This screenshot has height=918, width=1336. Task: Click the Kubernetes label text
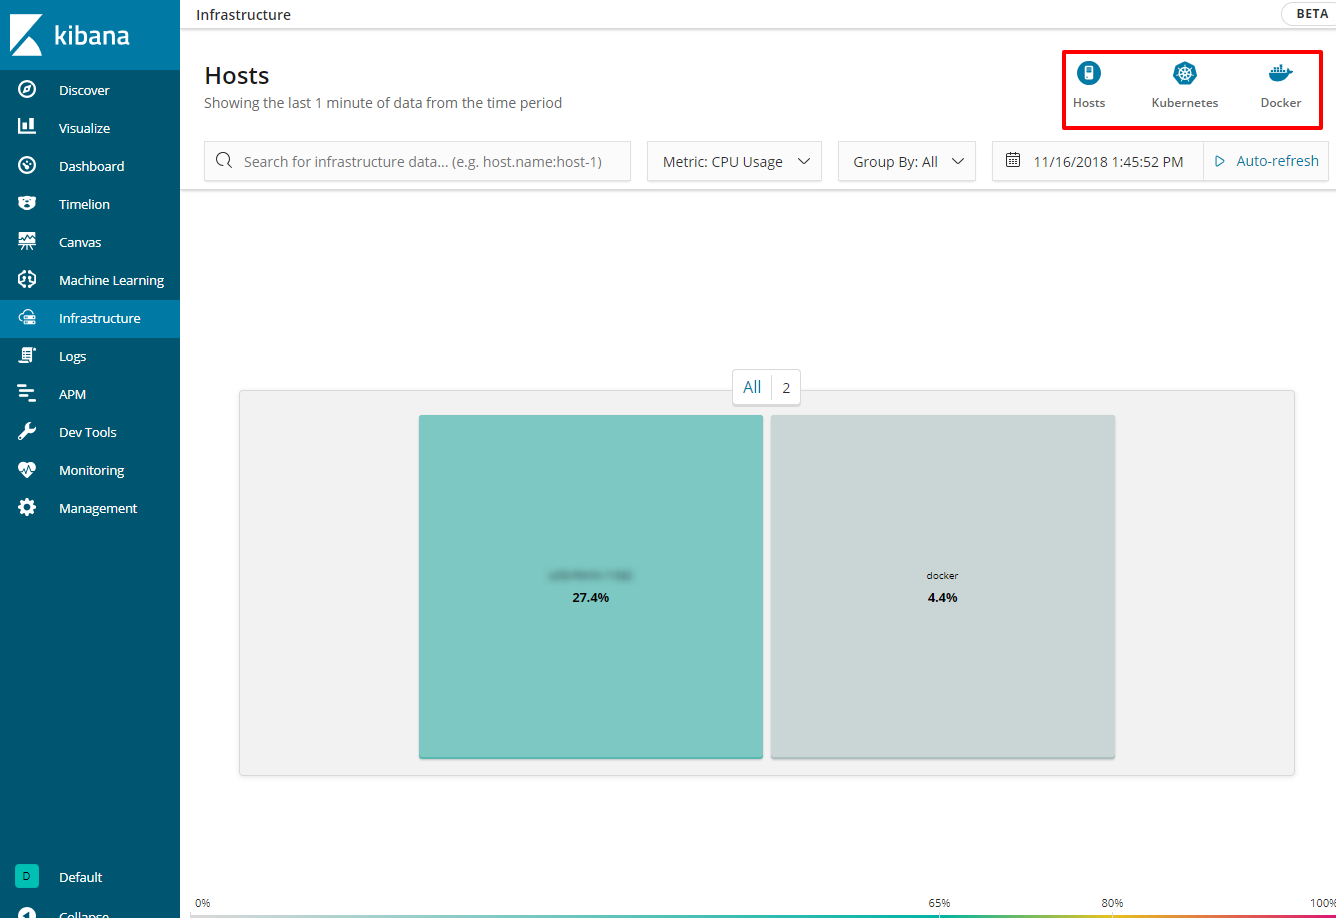coord(1185,102)
